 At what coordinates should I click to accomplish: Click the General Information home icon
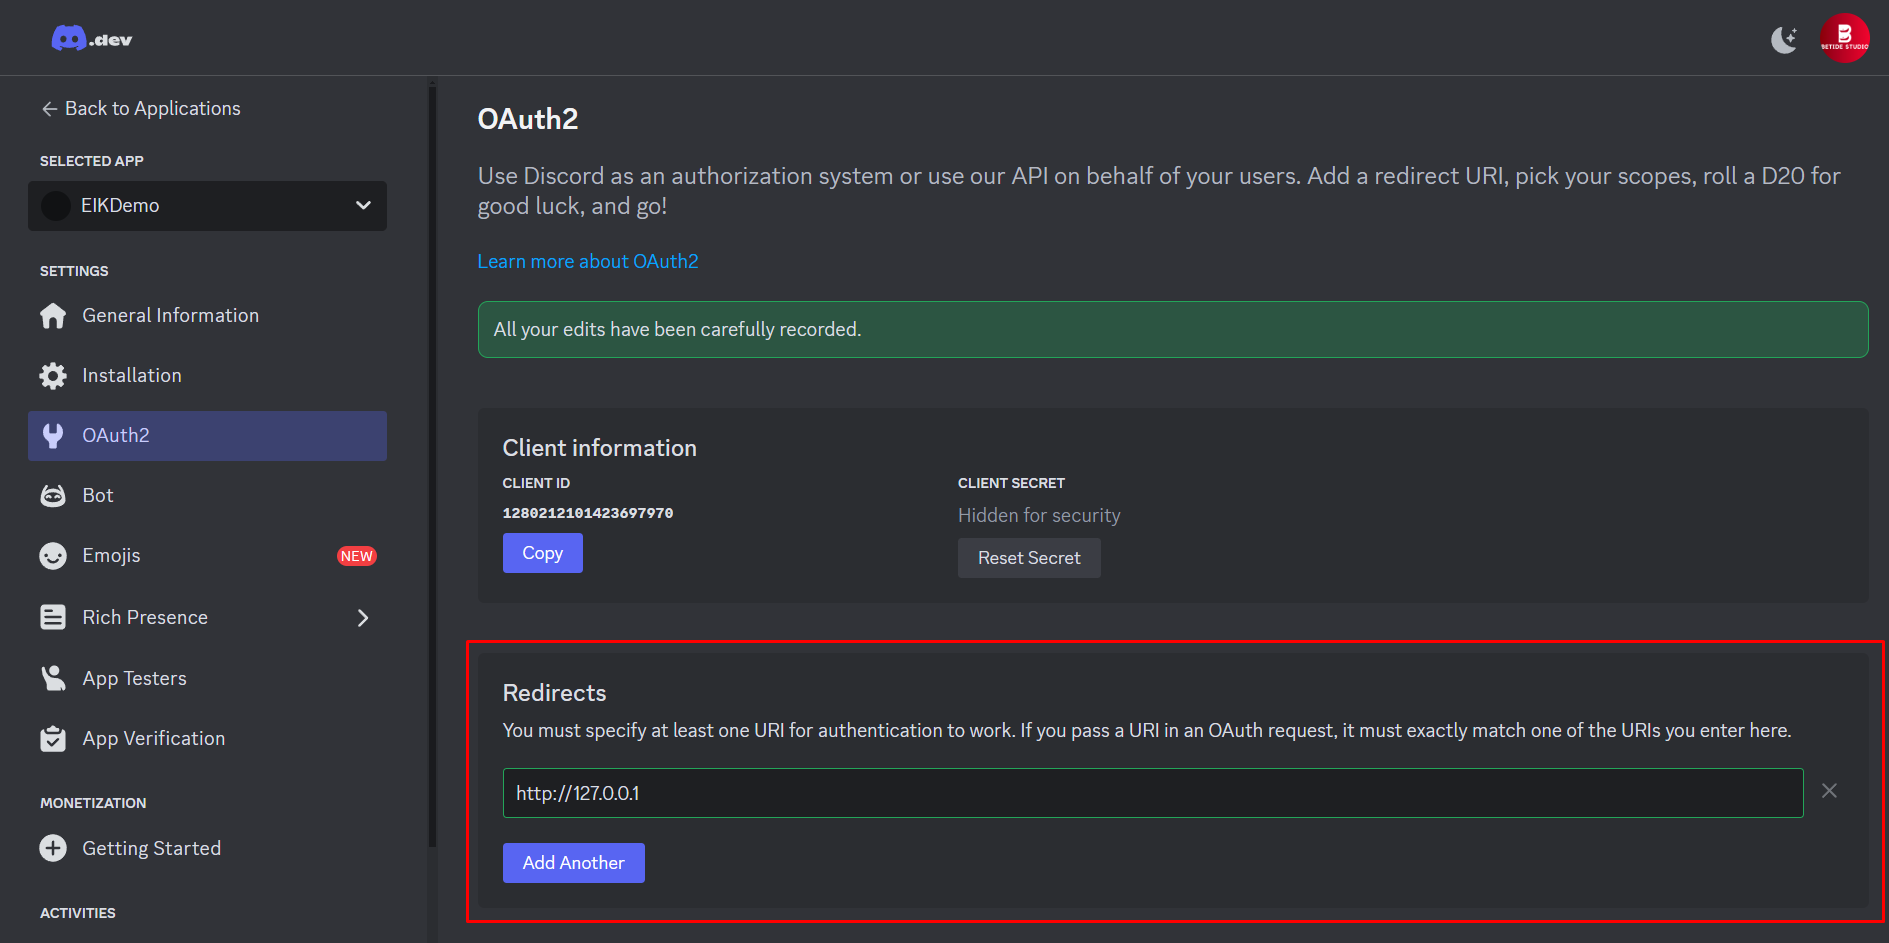tap(53, 316)
